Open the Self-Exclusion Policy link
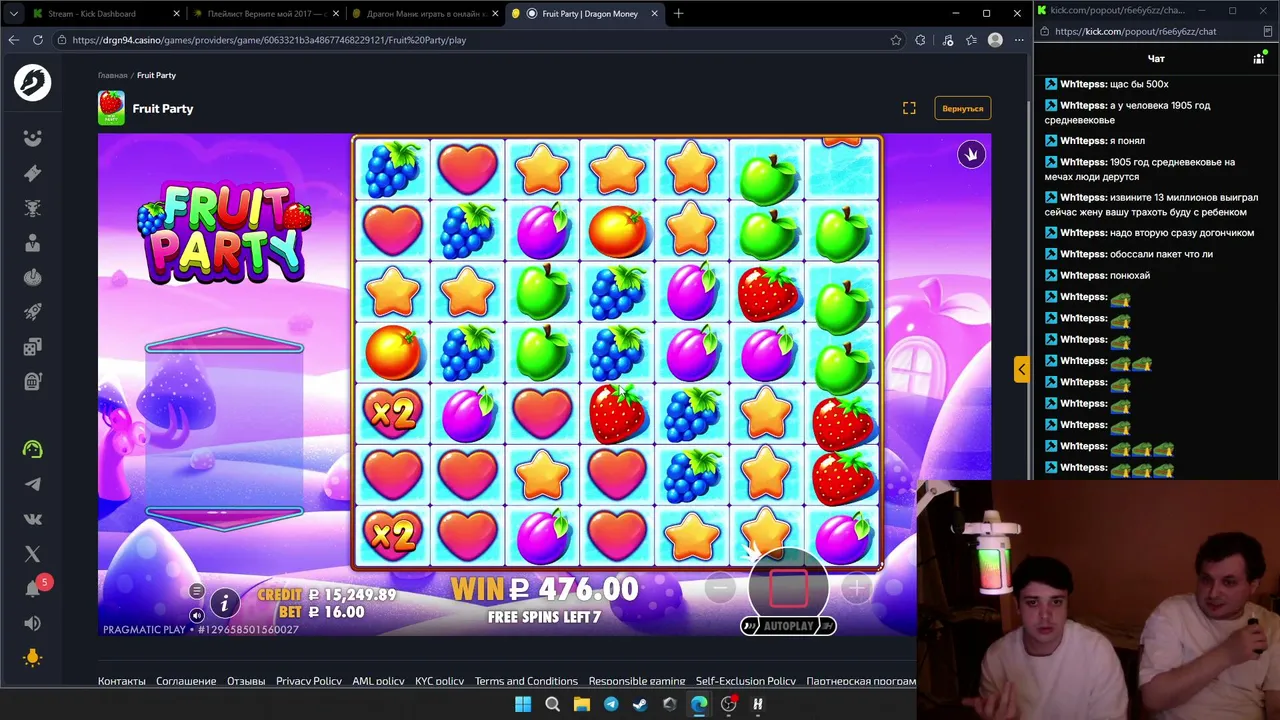Image resolution: width=1280 pixels, height=720 pixels. pyautogui.click(x=746, y=681)
